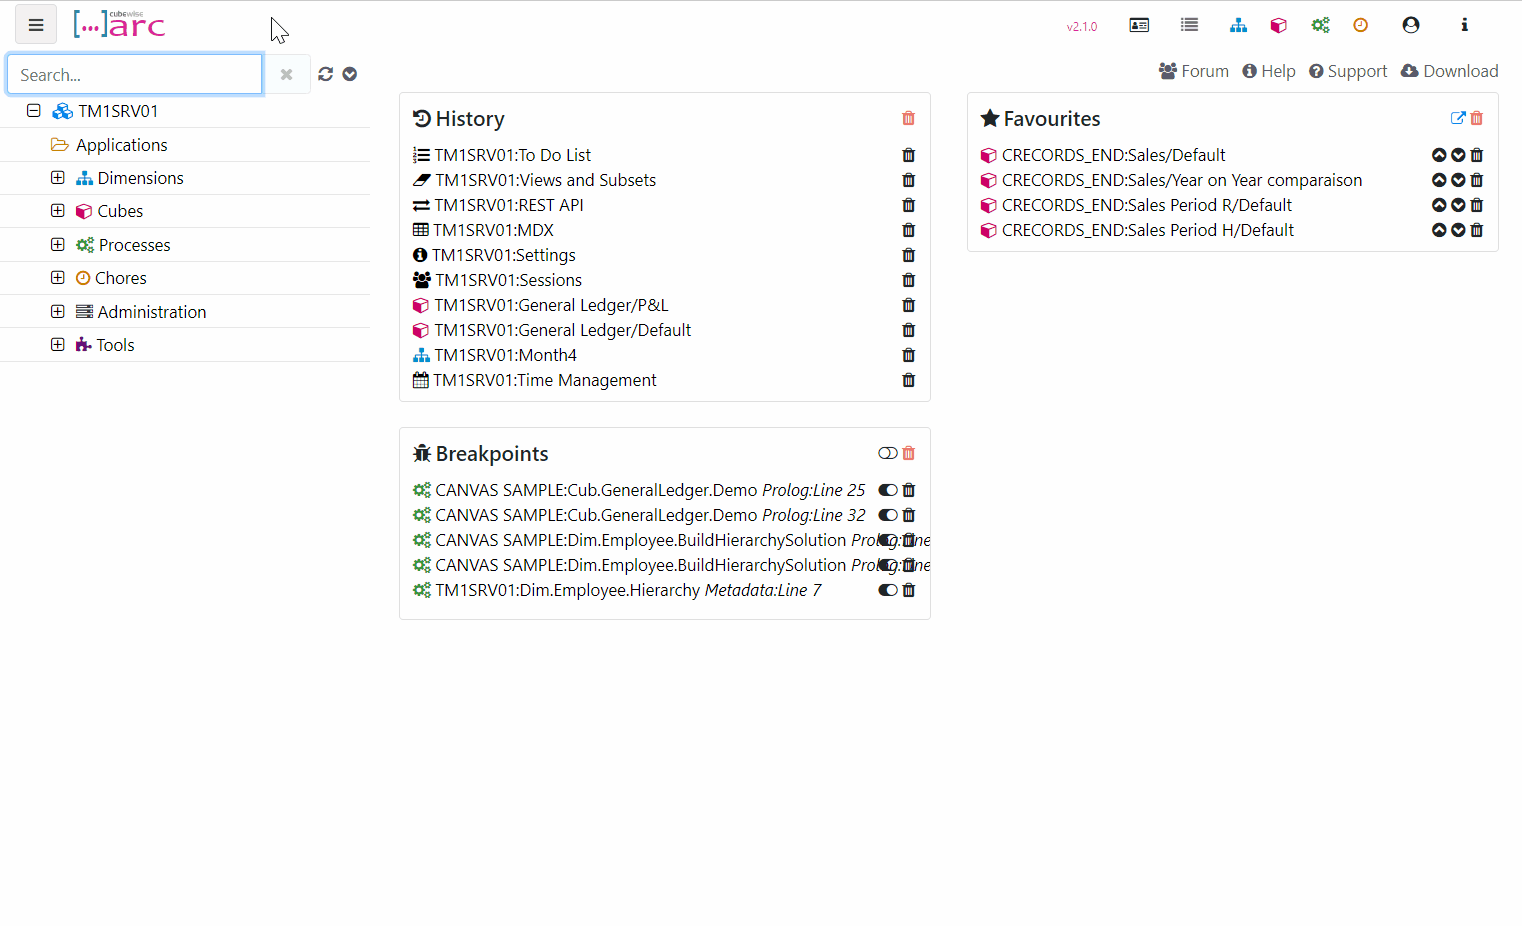Toggle breakpoint for Cub.GeneralLedger.Demo Line 25

click(x=887, y=490)
